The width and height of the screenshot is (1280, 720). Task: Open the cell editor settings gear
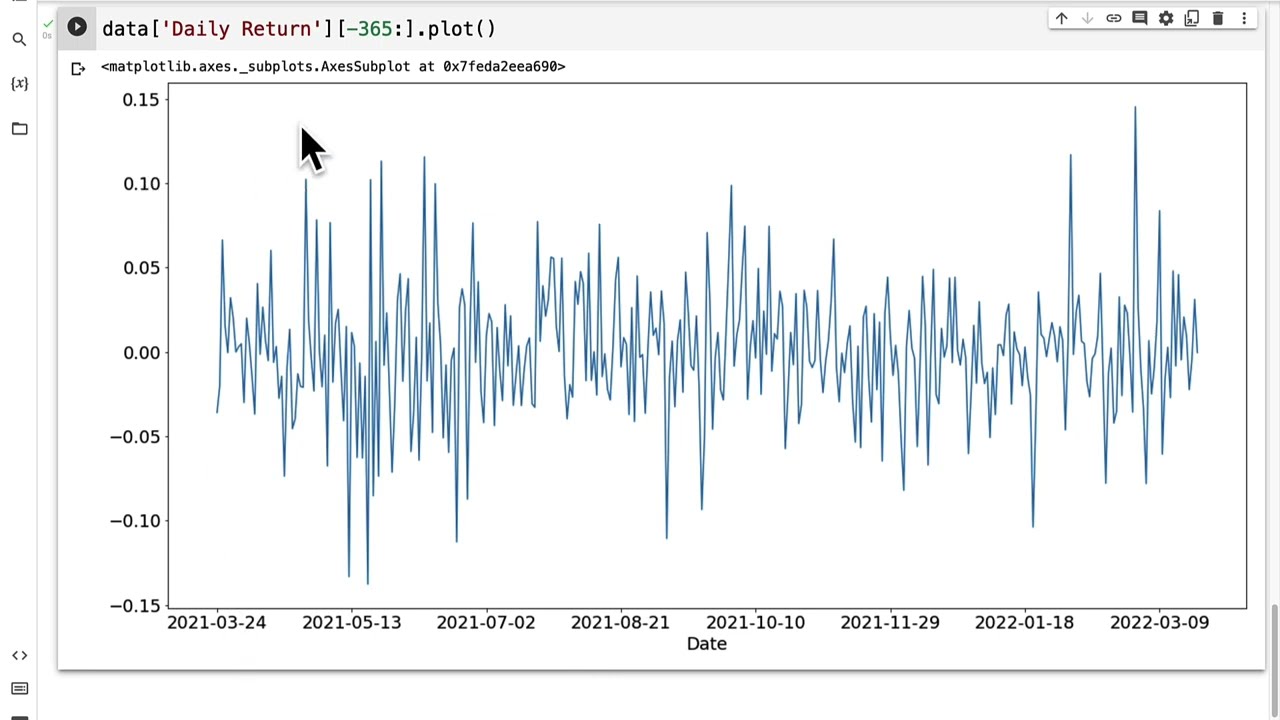click(x=1166, y=18)
